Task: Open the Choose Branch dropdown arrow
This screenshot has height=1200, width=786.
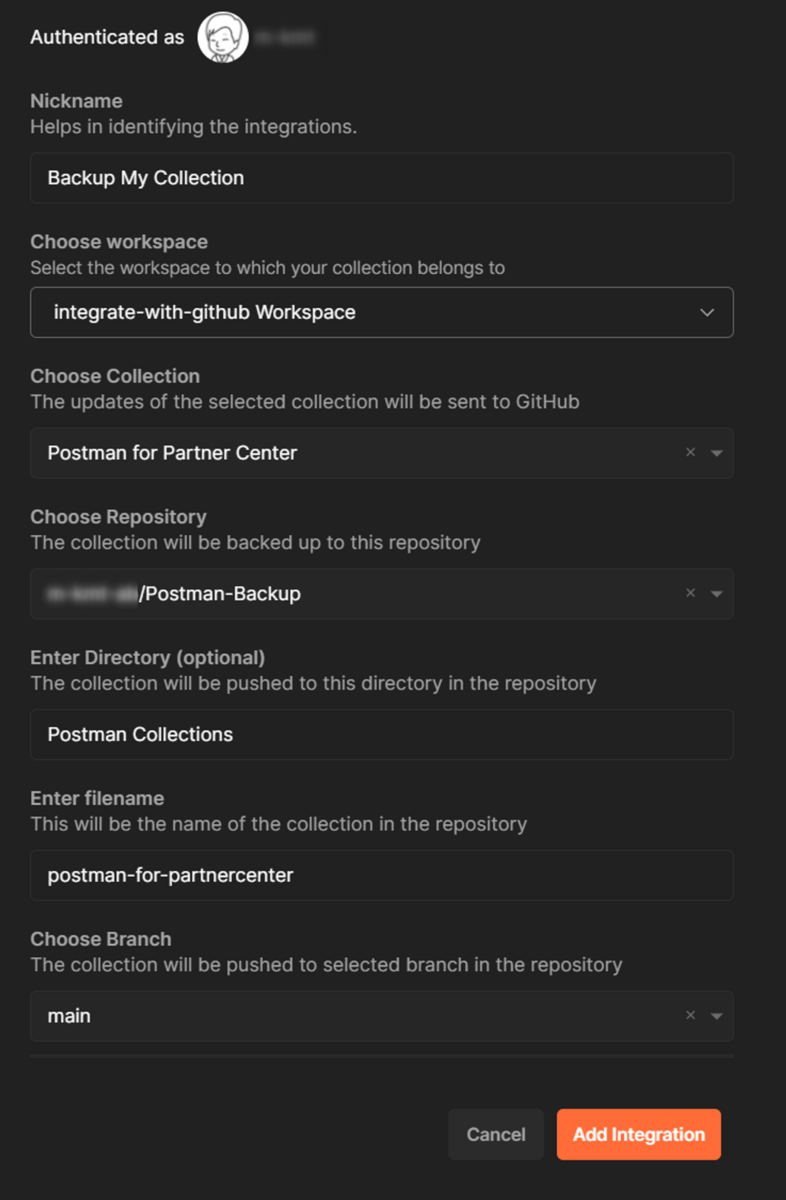Action: click(x=716, y=1015)
